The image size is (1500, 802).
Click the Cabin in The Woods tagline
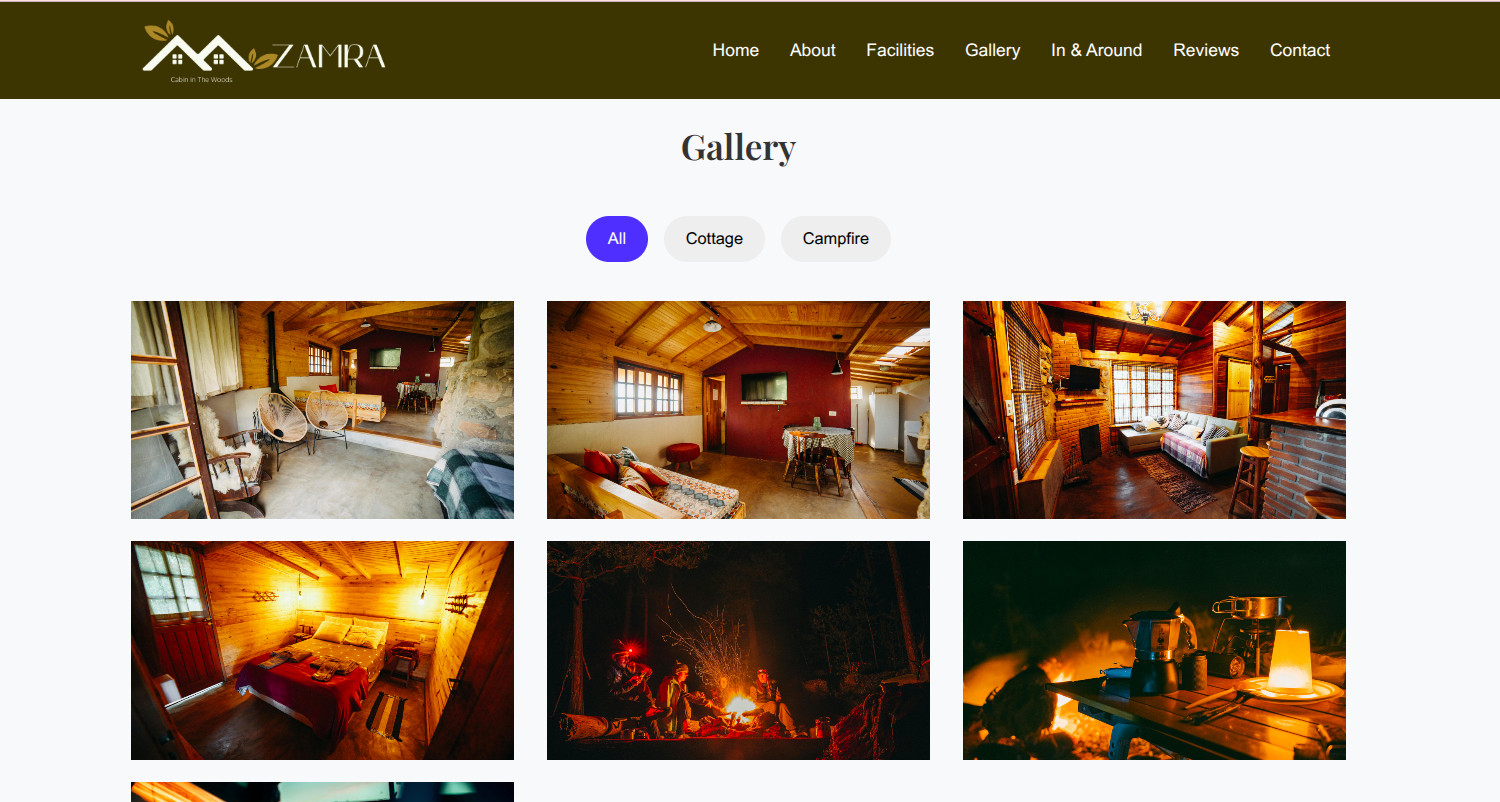(201, 79)
